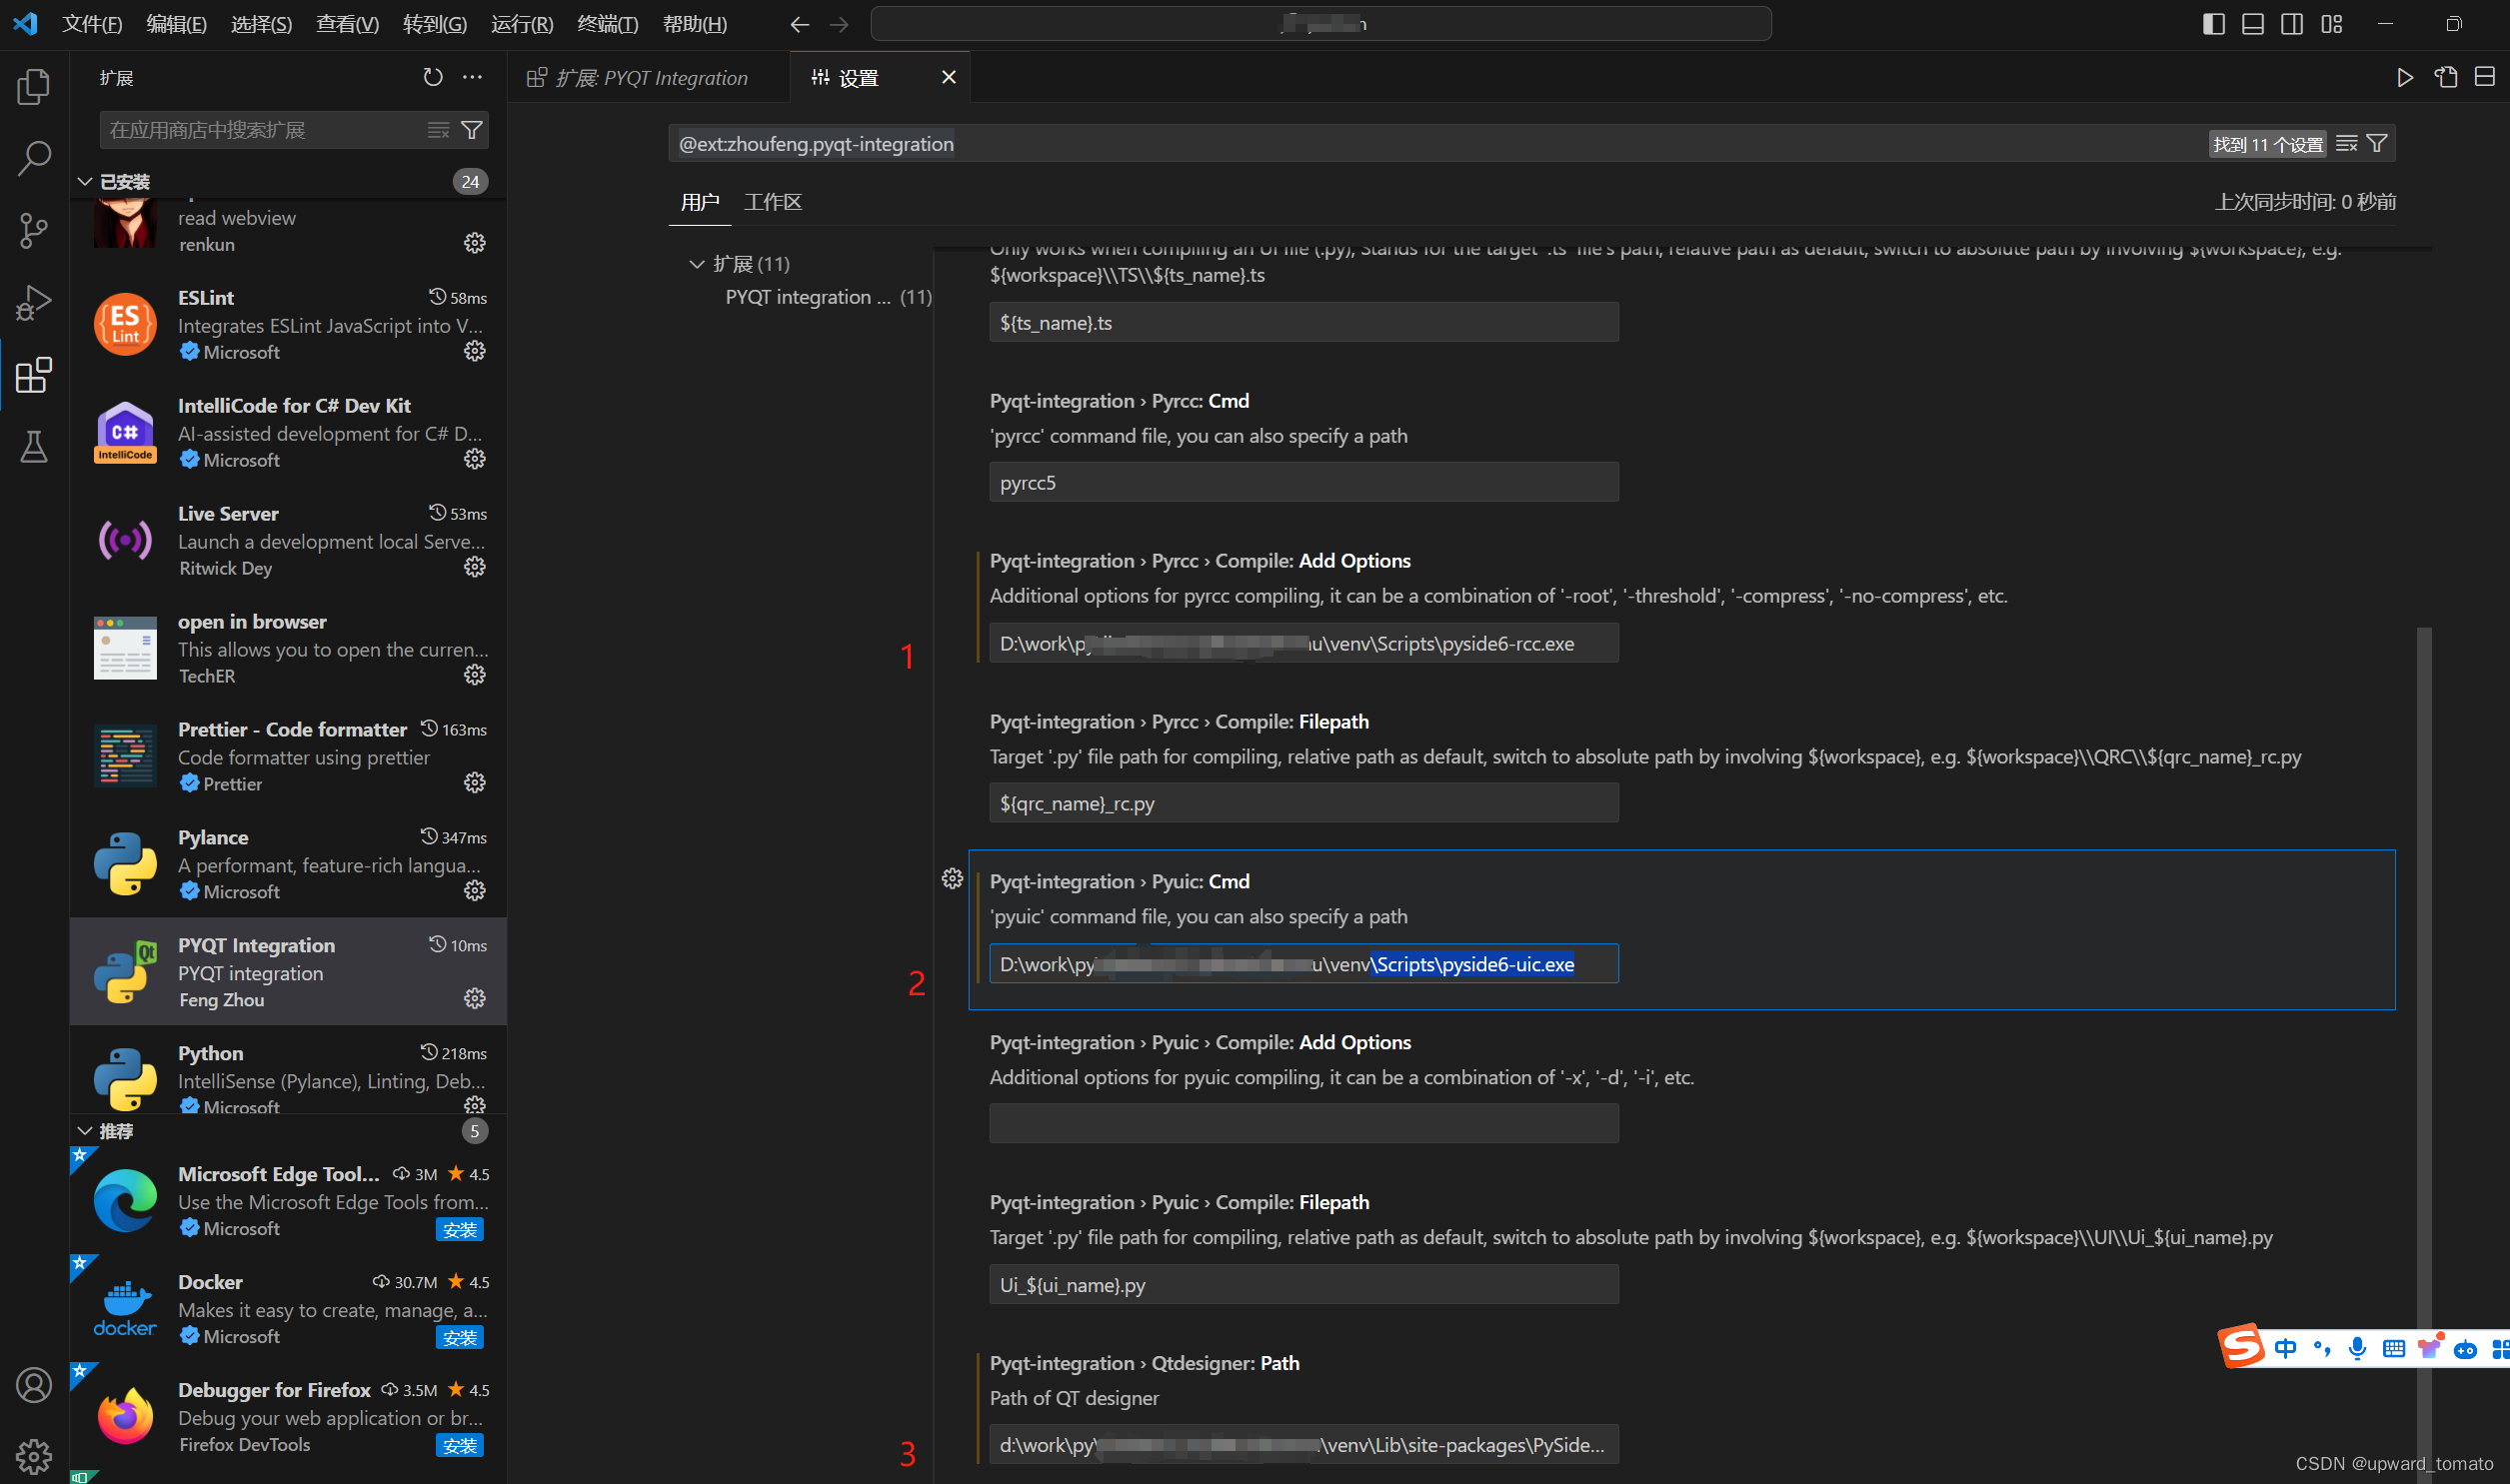Image resolution: width=2510 pixels, height=1484 pixels.
Task: Manage ESLint extension gear
Action: click(475, 351)
